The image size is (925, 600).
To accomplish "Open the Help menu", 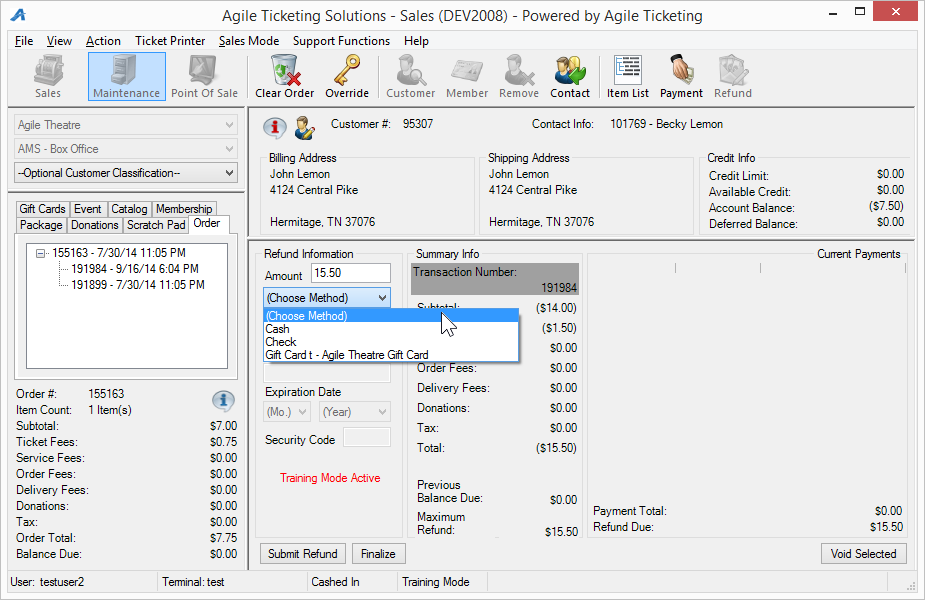I will tap(416, 41).
